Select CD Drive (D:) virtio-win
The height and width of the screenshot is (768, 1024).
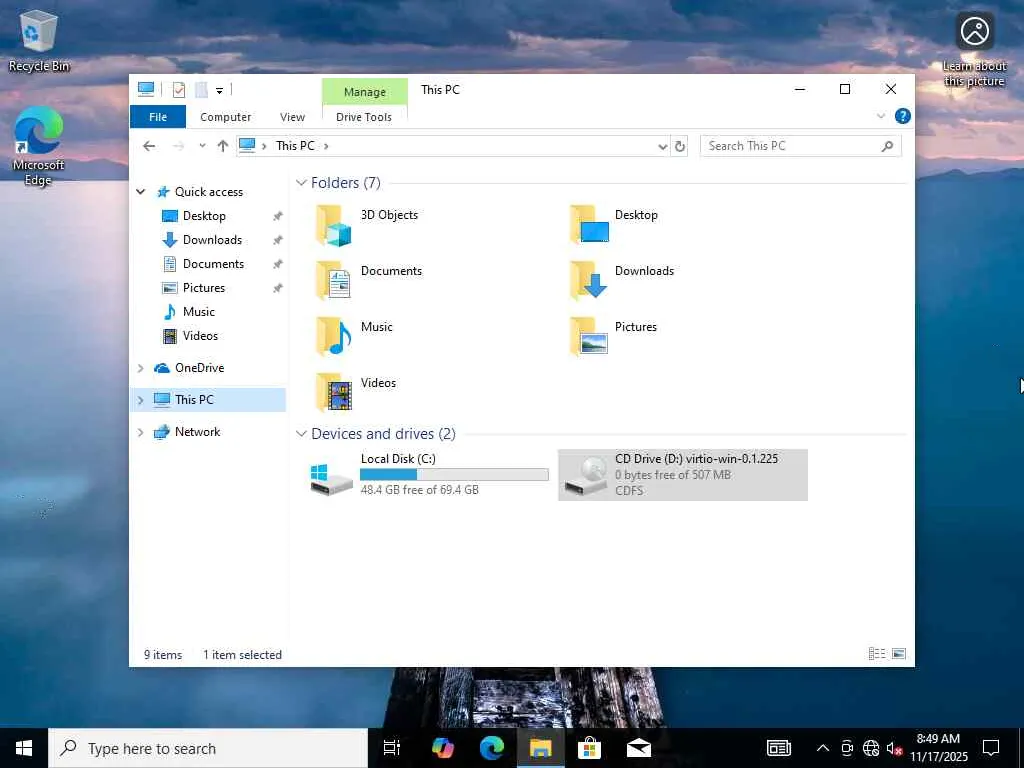point(682,475)
